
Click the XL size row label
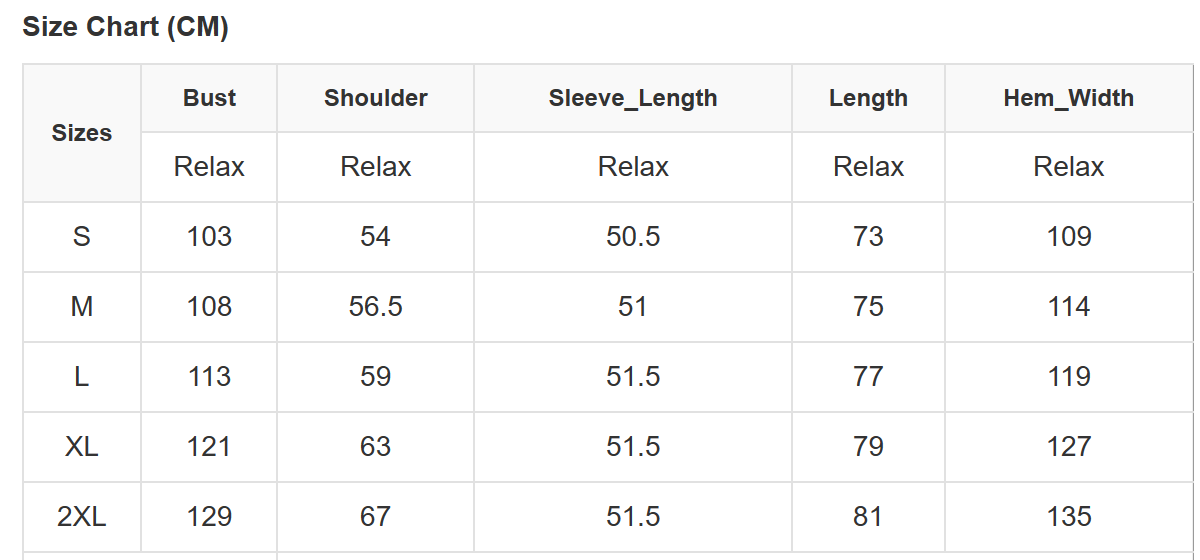pyautogui.click(x=82, y=447)
